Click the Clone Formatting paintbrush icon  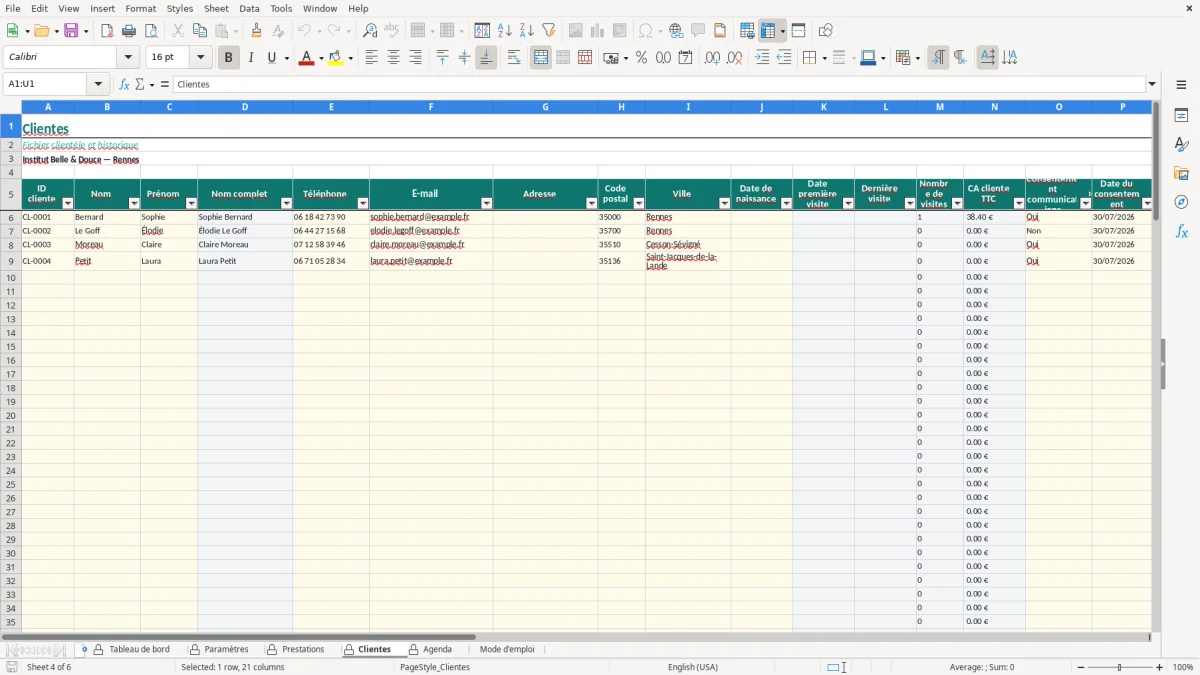(256, 31)
